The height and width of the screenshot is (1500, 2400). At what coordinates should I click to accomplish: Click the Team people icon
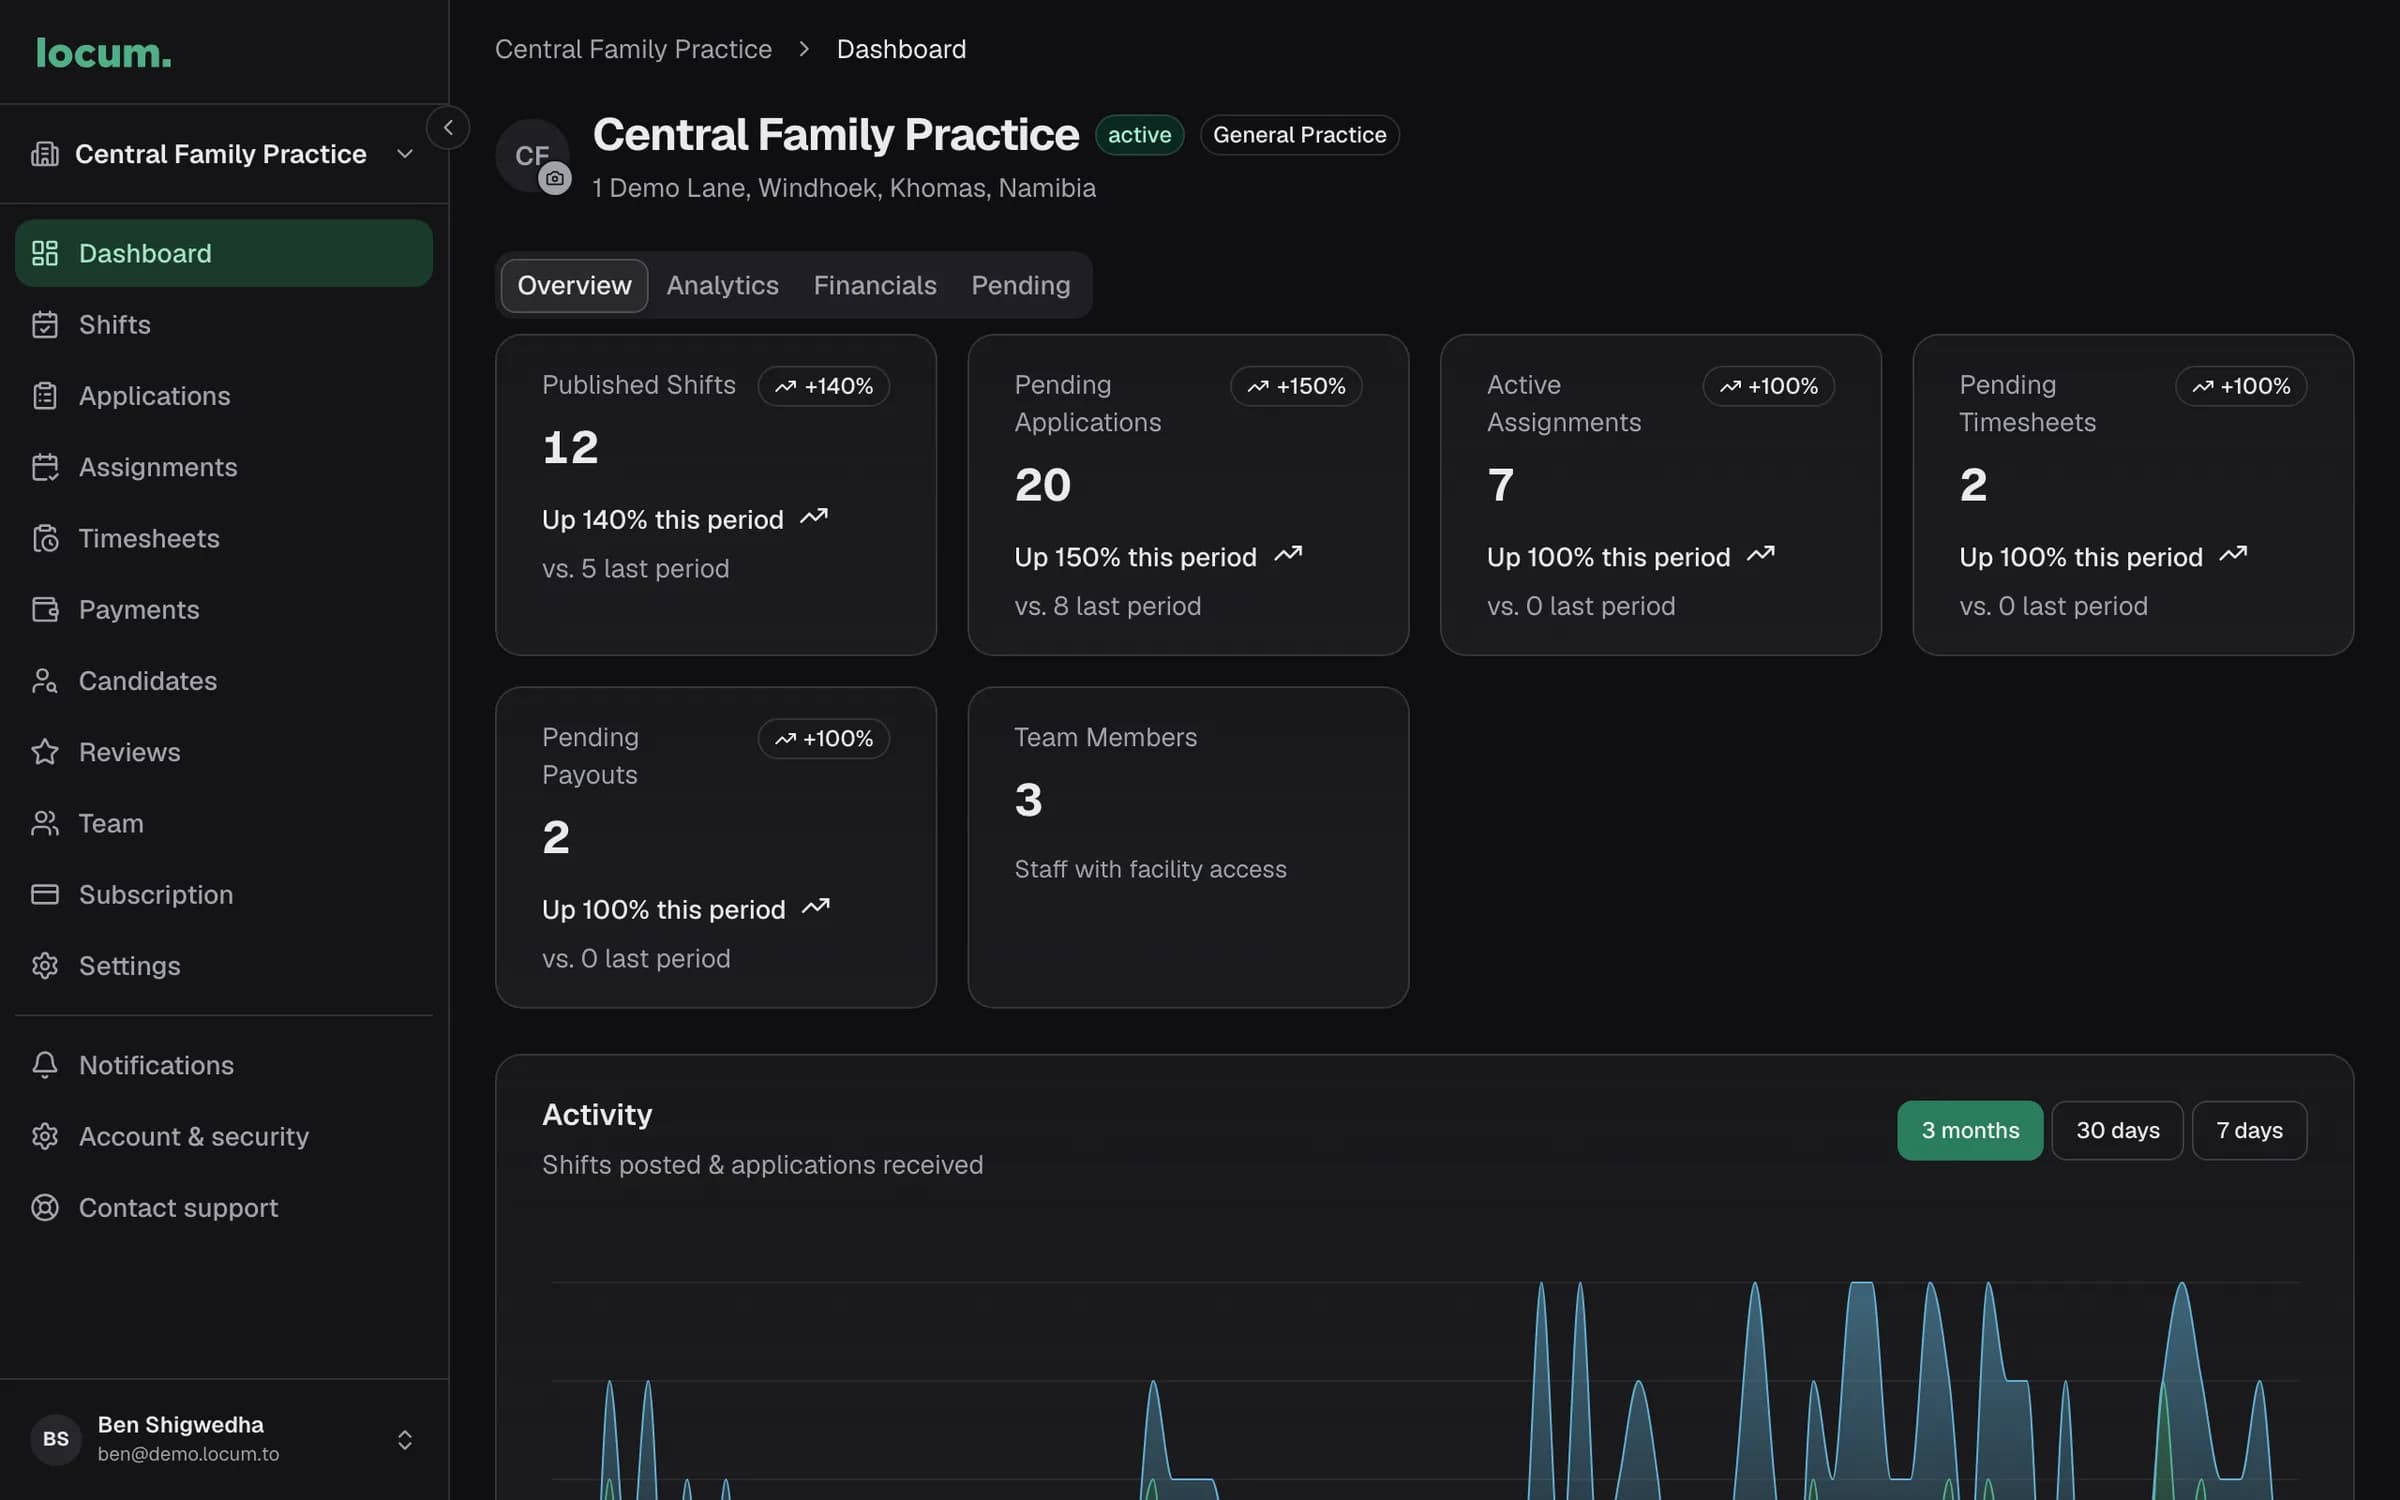(x=45, y=823)
